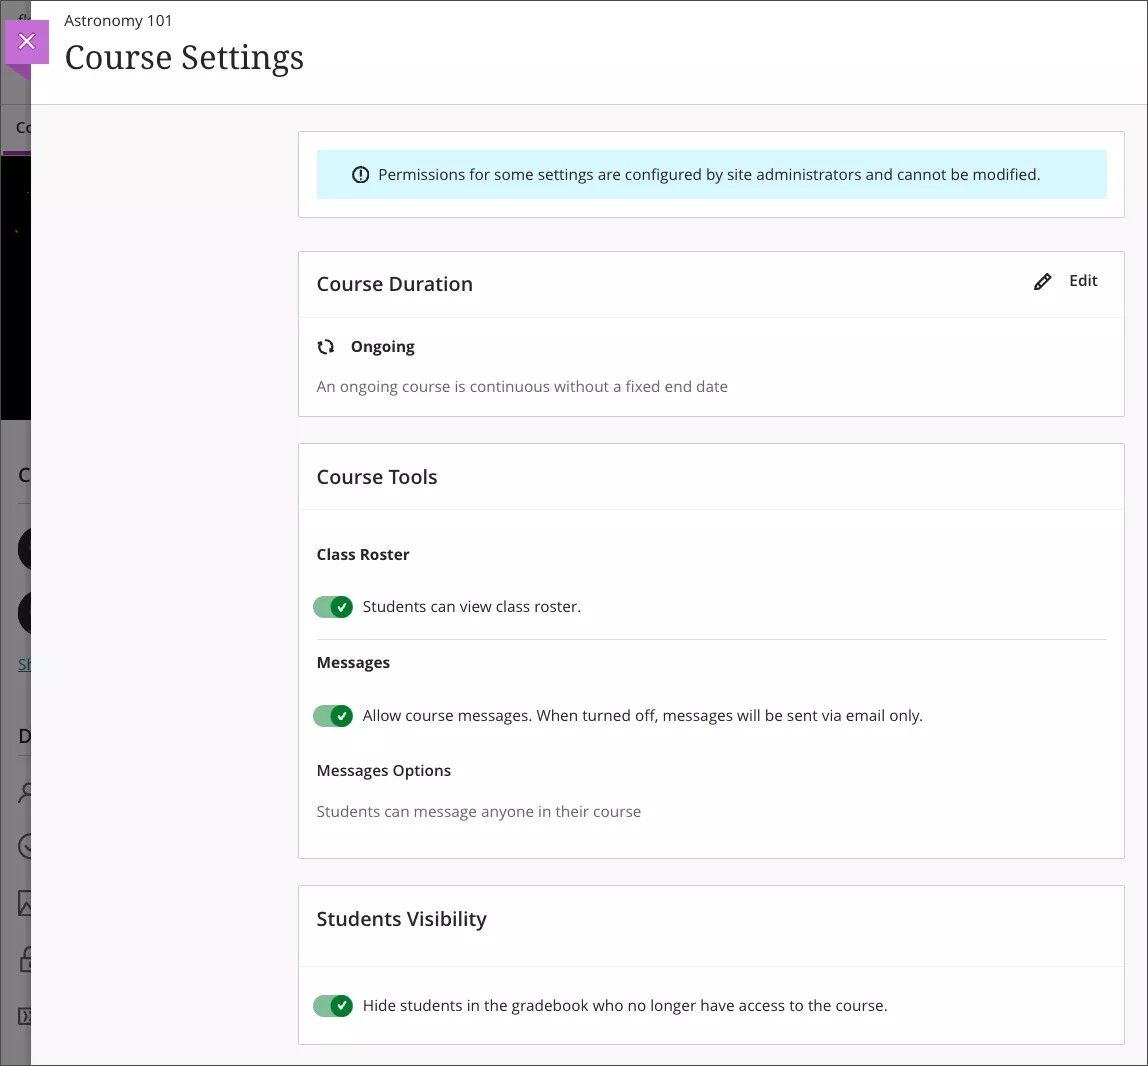1148x1066 pixels.
Task: Click the lock icon in the sidebar
Action: [25, 959]
